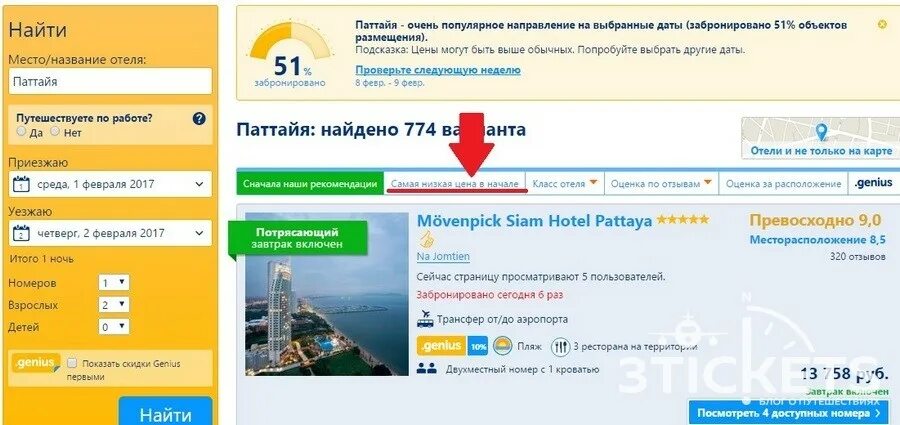Screen dimensions: 900x425
Task: Click the destination field containing Паттайя
Action: 110,82
